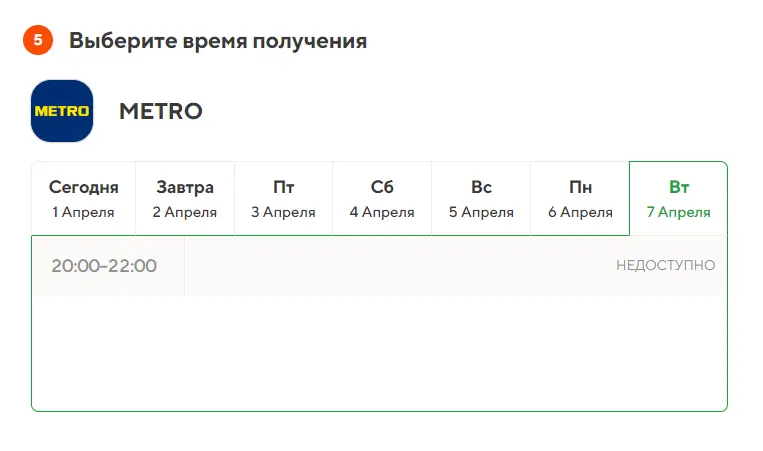
Task: Click the 1 Апреля date label
Action: pyautogui.click(x=83, y=212)
